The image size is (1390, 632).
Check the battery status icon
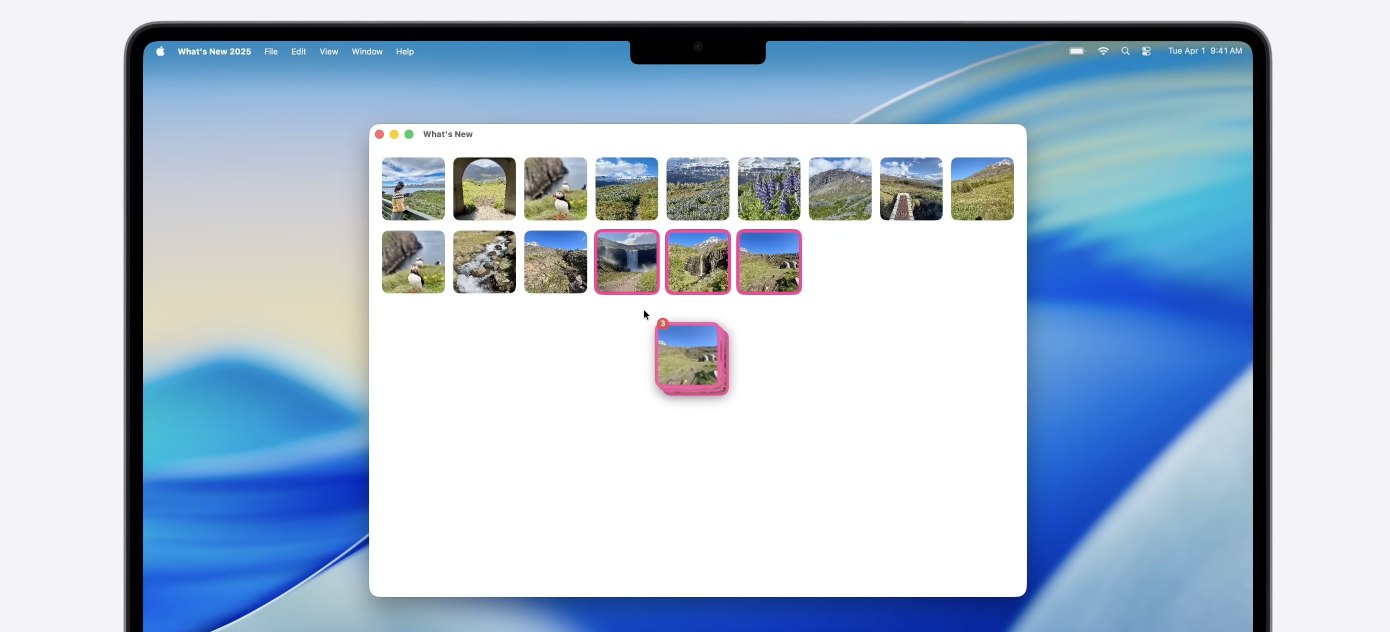coord(1076,51)
